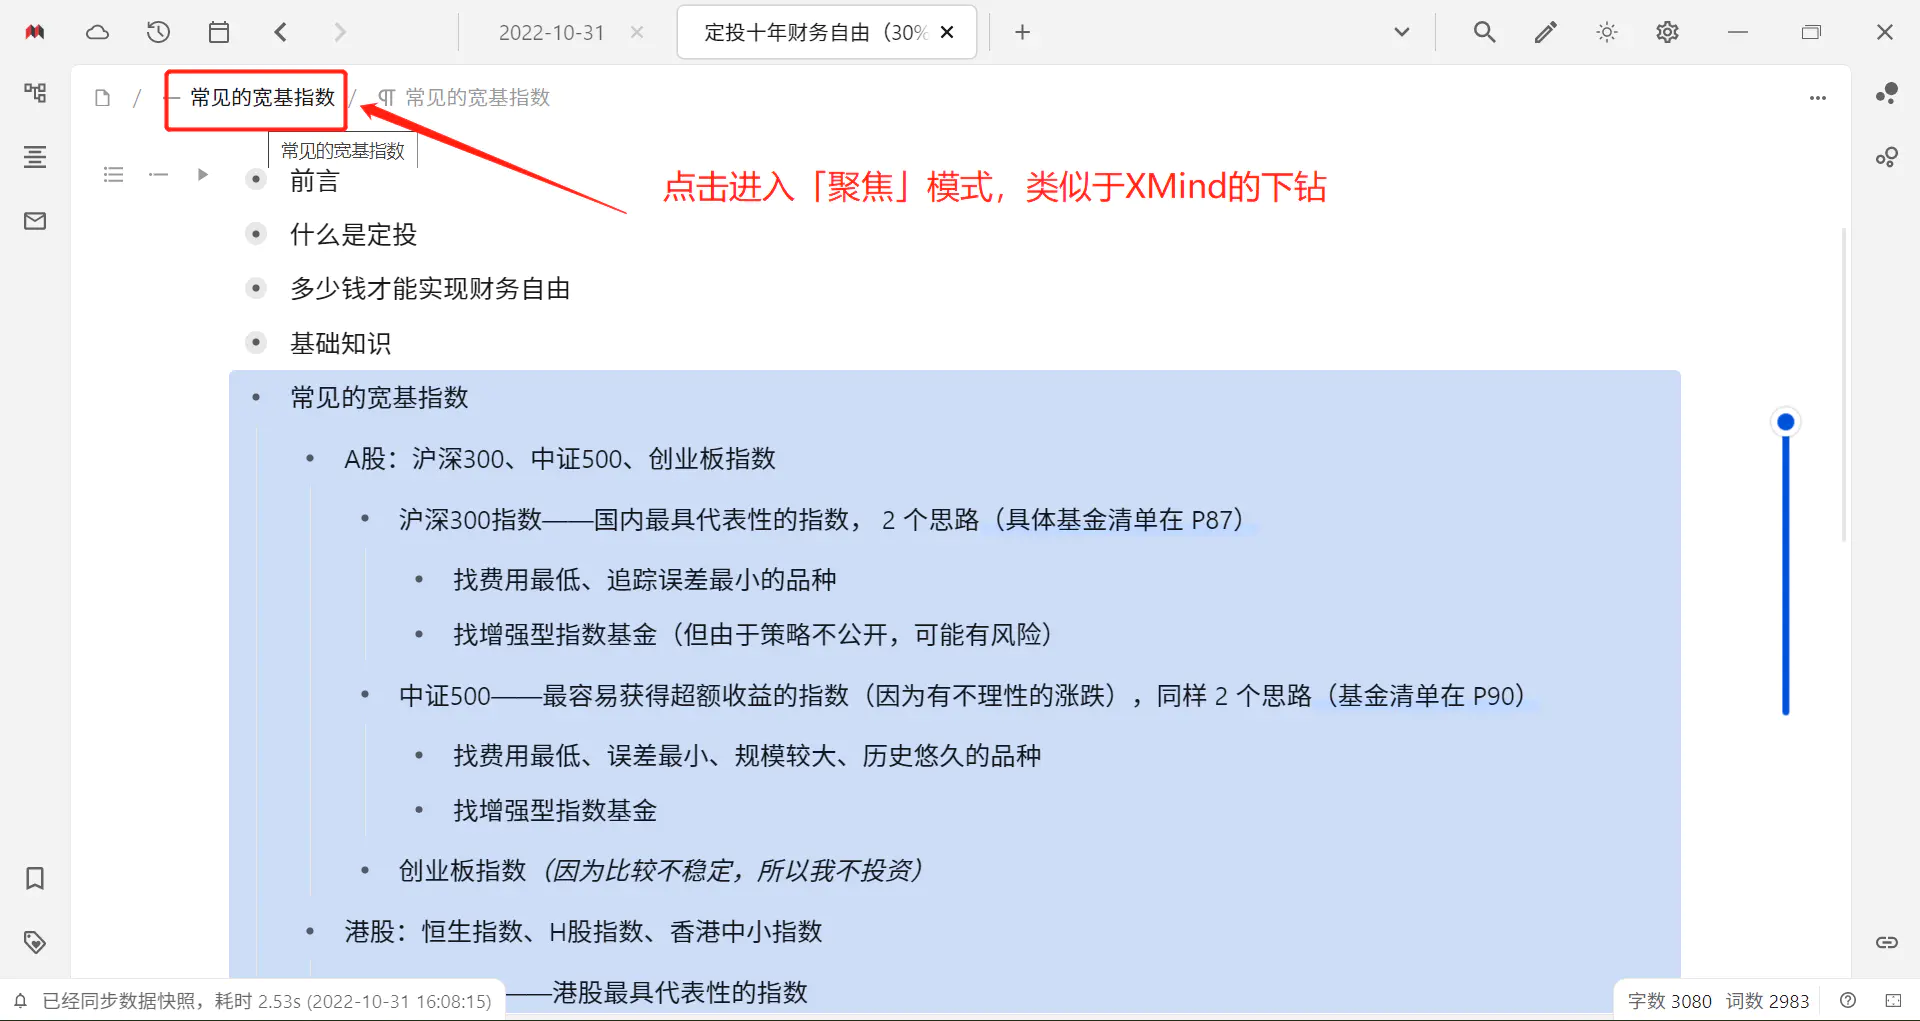Click the cloud sync icon in the toolbar

[97, 31]
